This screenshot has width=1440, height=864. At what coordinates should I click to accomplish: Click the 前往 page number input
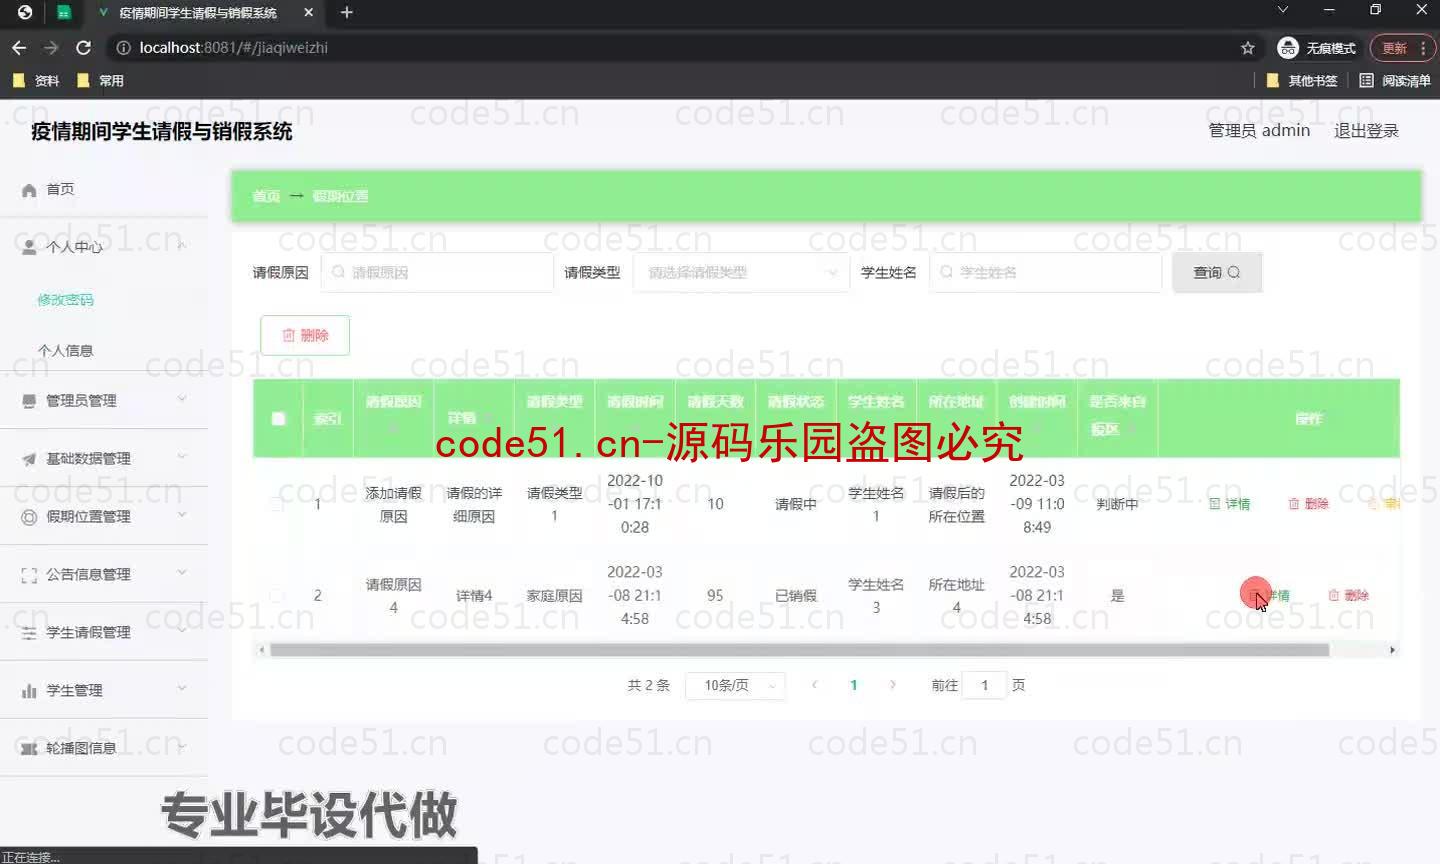984,685
